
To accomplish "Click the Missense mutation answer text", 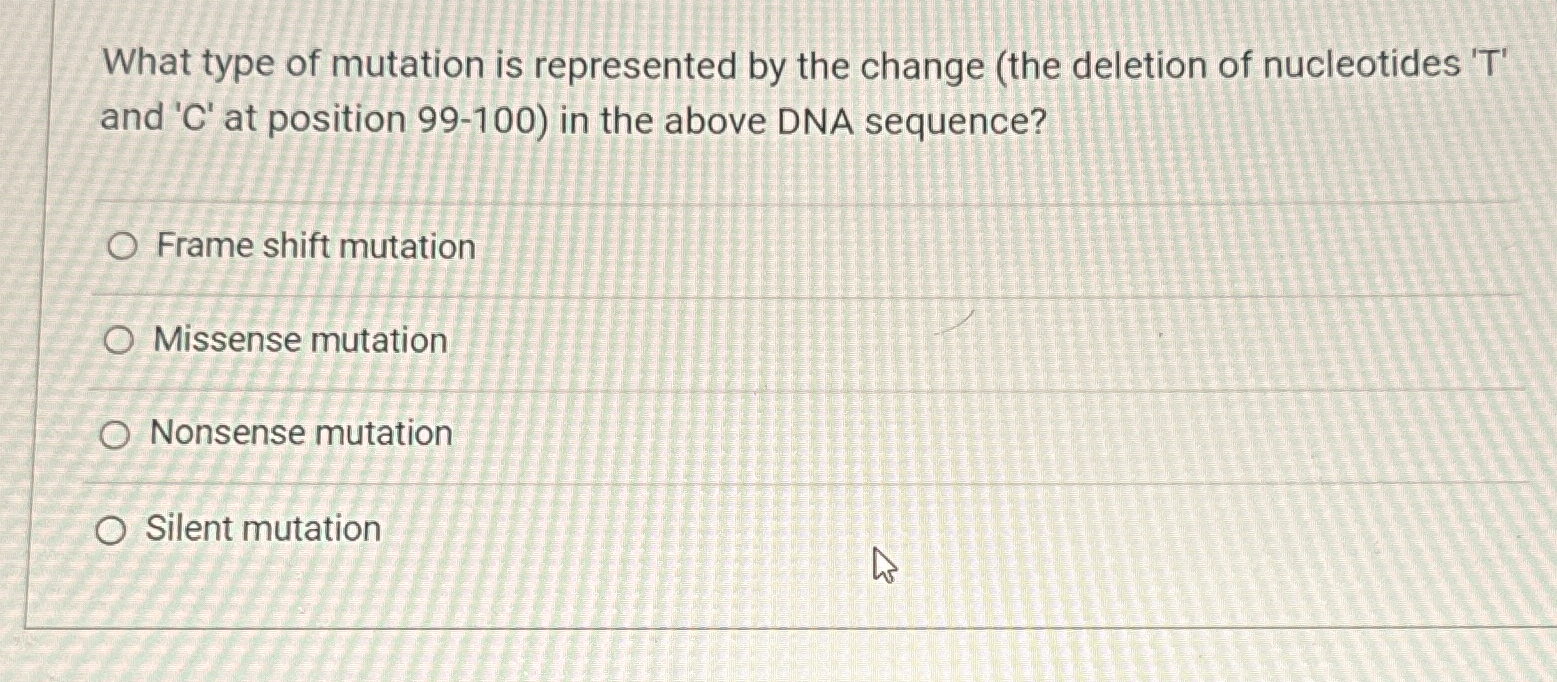I will tap(299, 341).
